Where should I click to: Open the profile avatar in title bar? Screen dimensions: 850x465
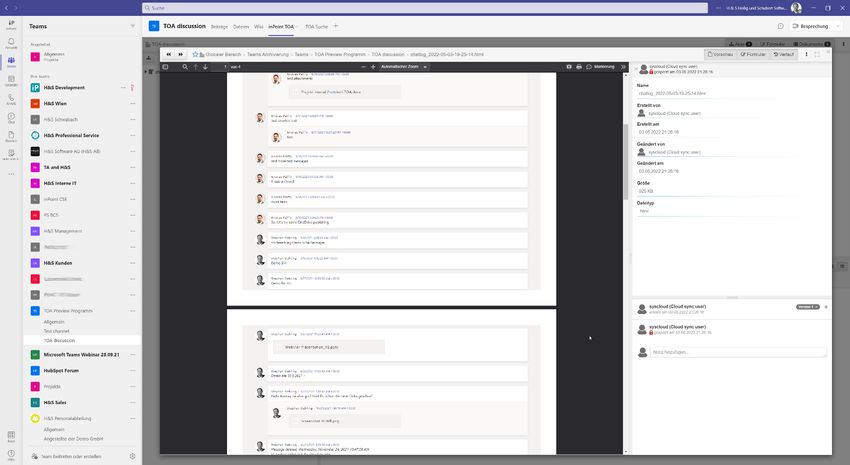(x=796, y=8)
